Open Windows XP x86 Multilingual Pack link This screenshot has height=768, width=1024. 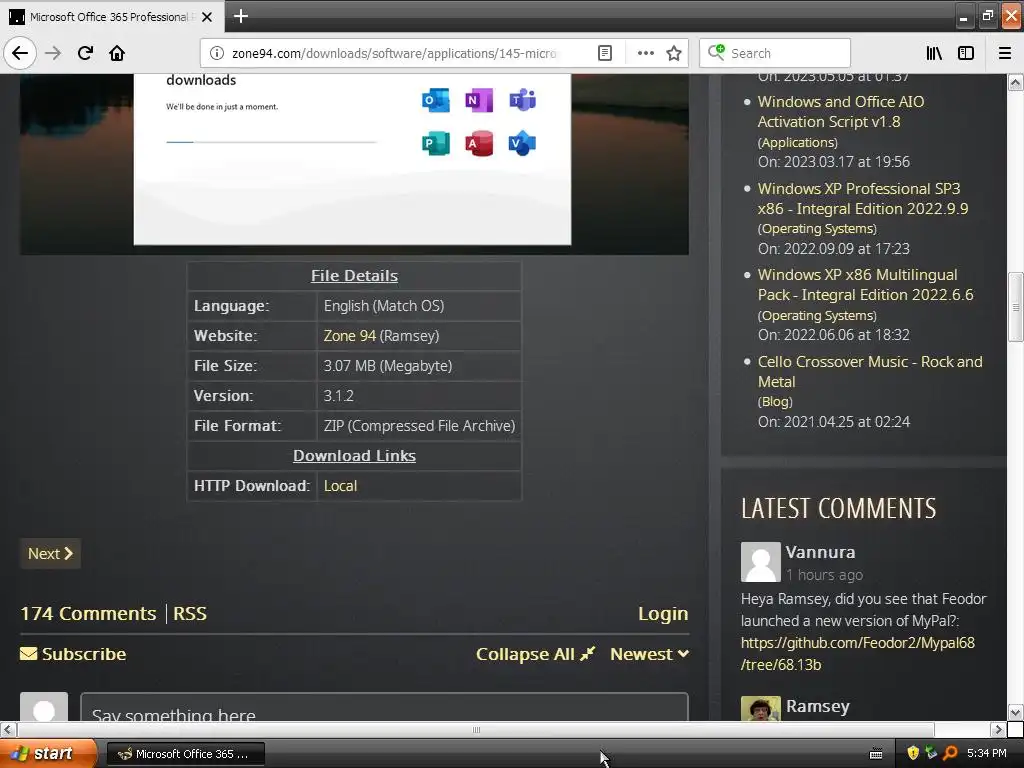[865, 285]
